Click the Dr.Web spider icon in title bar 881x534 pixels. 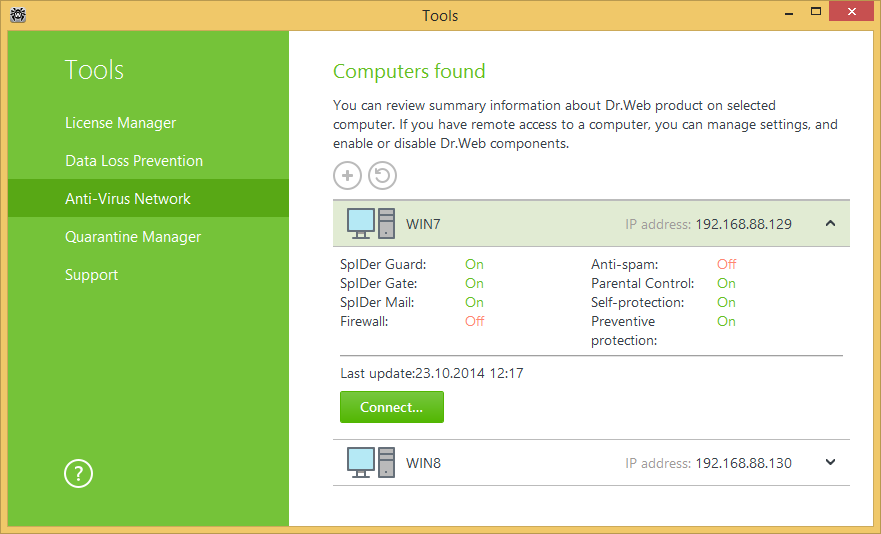18,15
